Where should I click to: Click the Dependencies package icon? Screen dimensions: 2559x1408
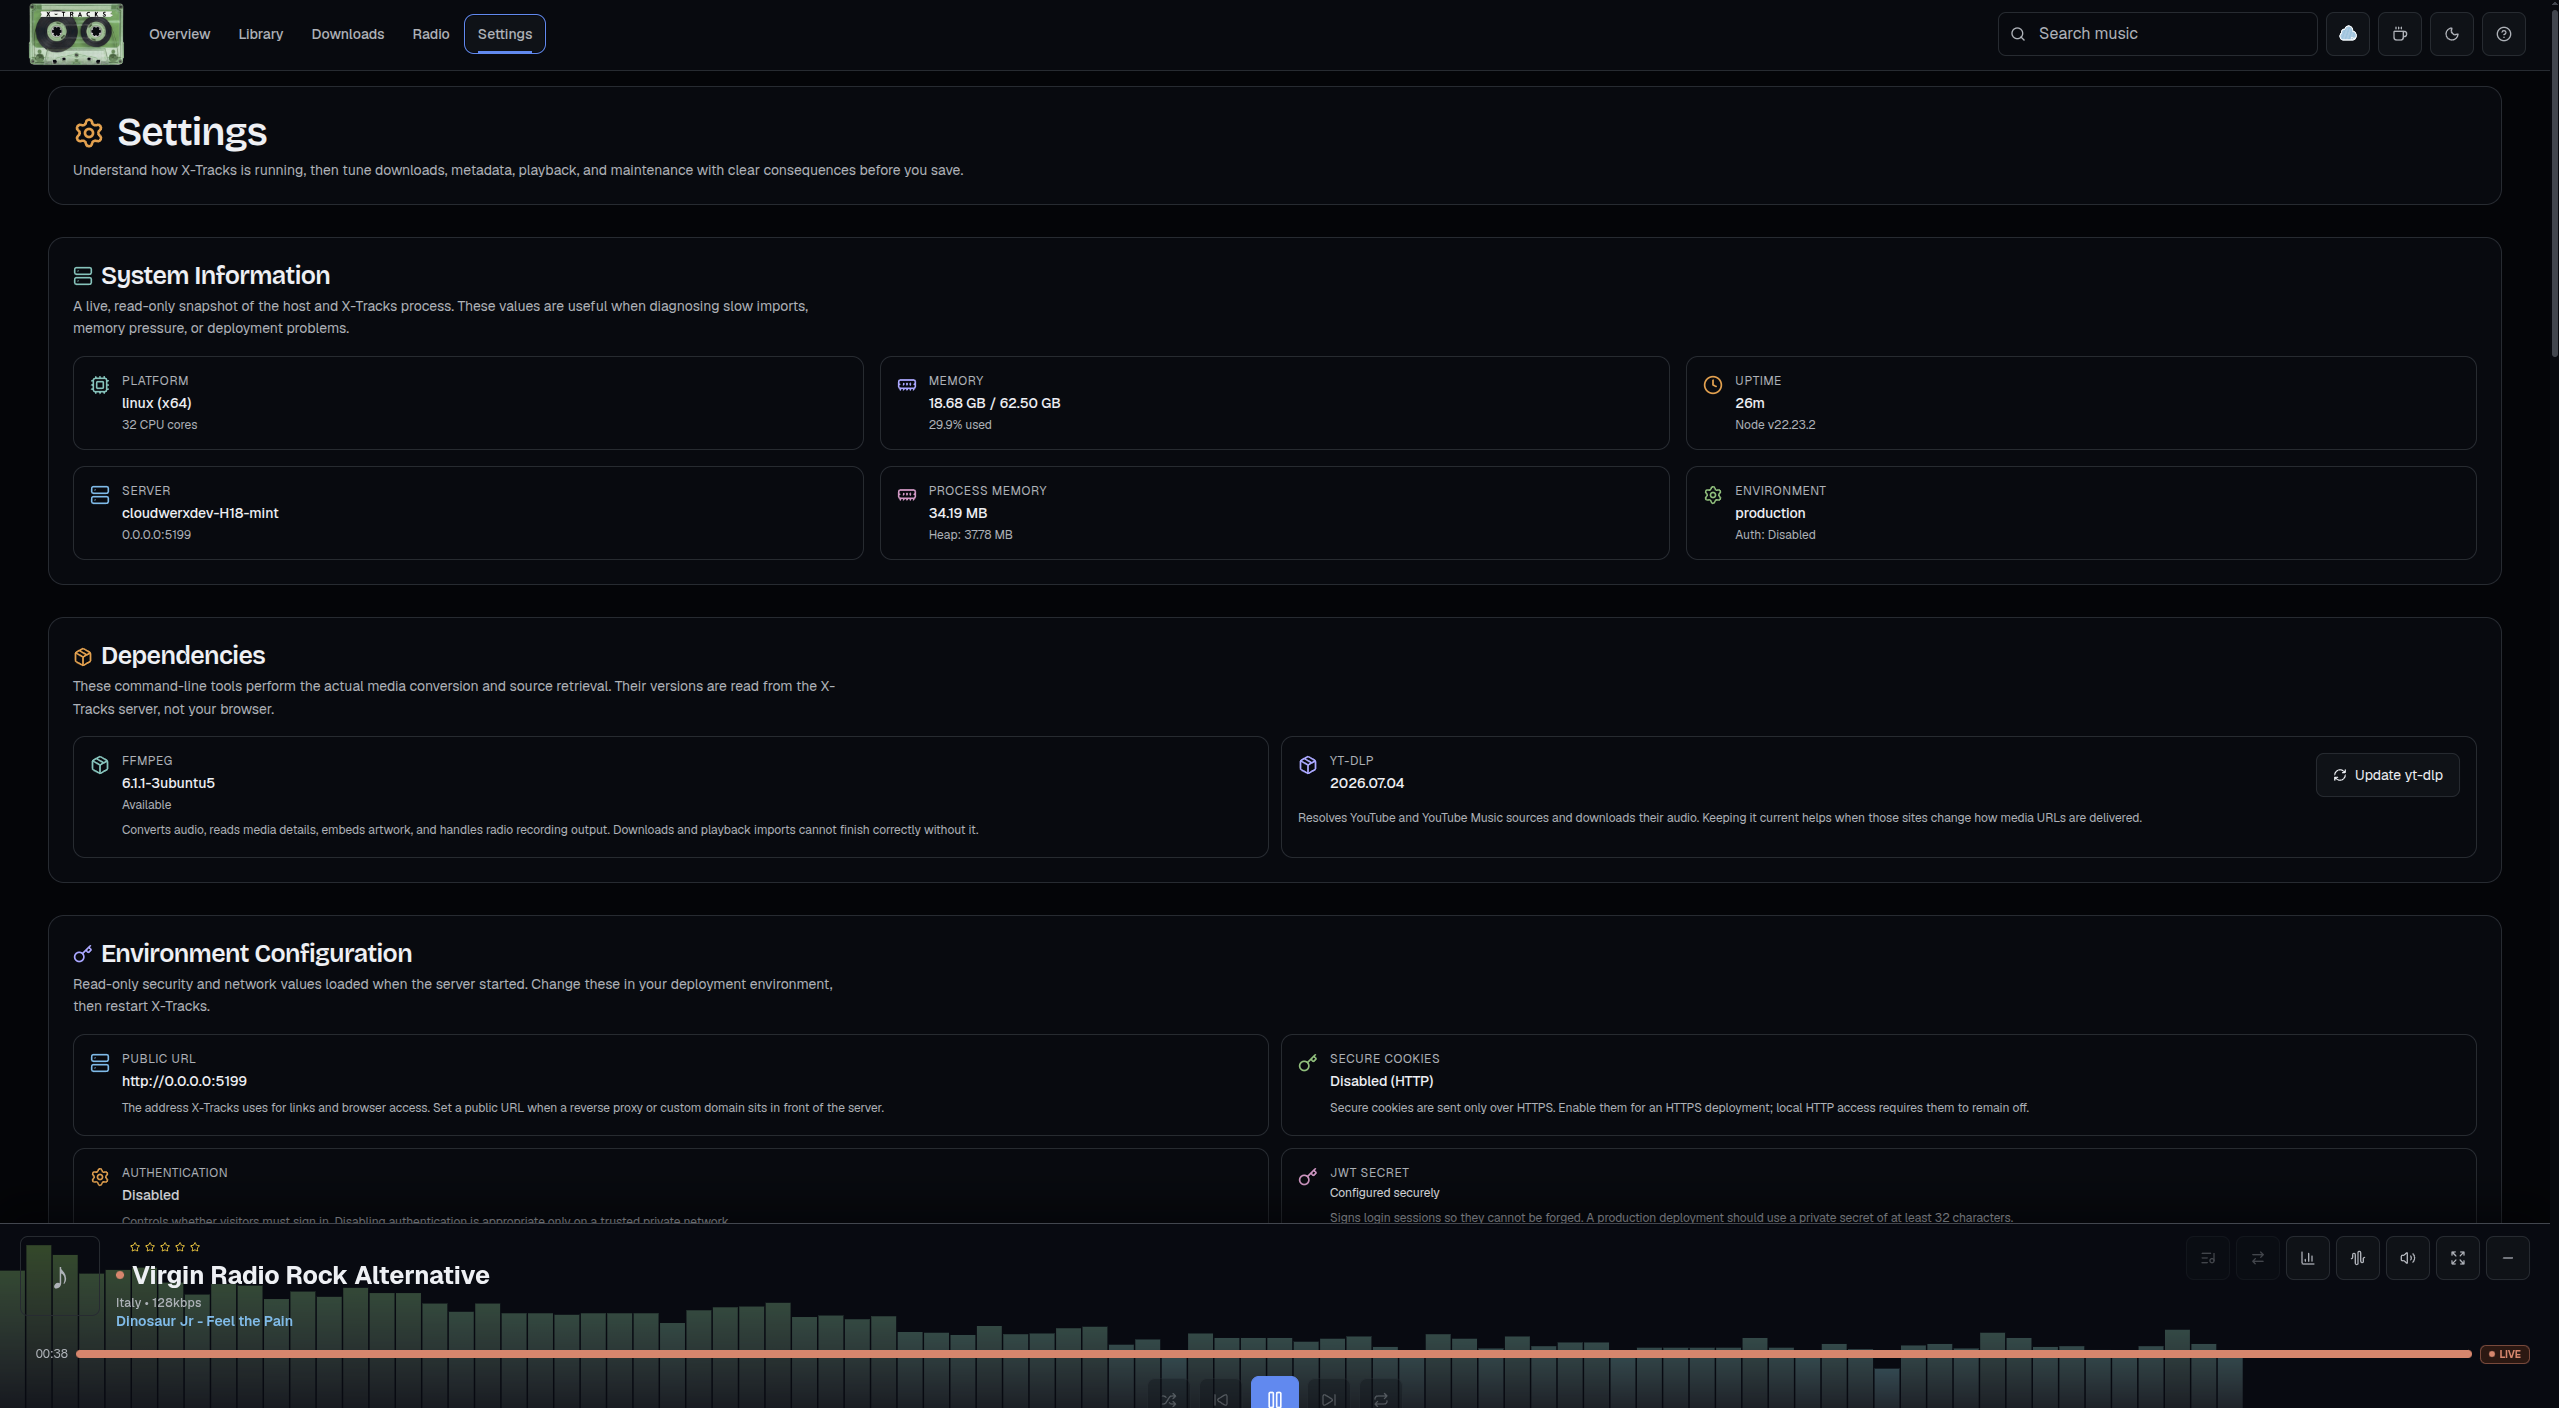tap(83, 656)
